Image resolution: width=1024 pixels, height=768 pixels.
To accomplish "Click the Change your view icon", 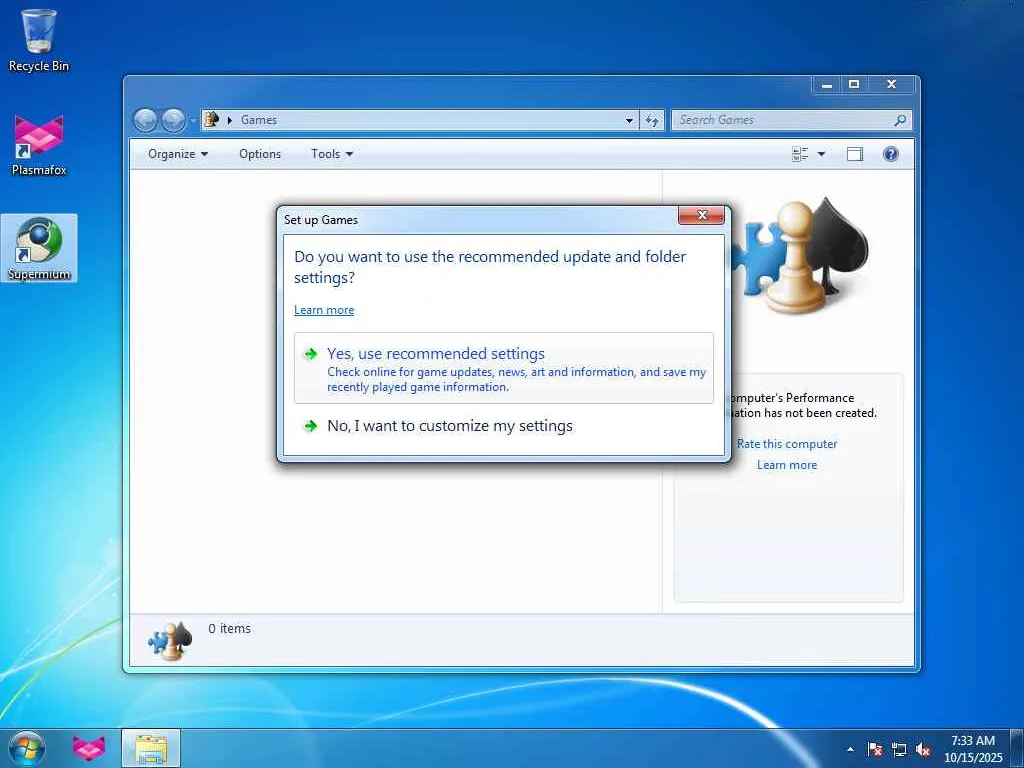I will coord(800,154).
